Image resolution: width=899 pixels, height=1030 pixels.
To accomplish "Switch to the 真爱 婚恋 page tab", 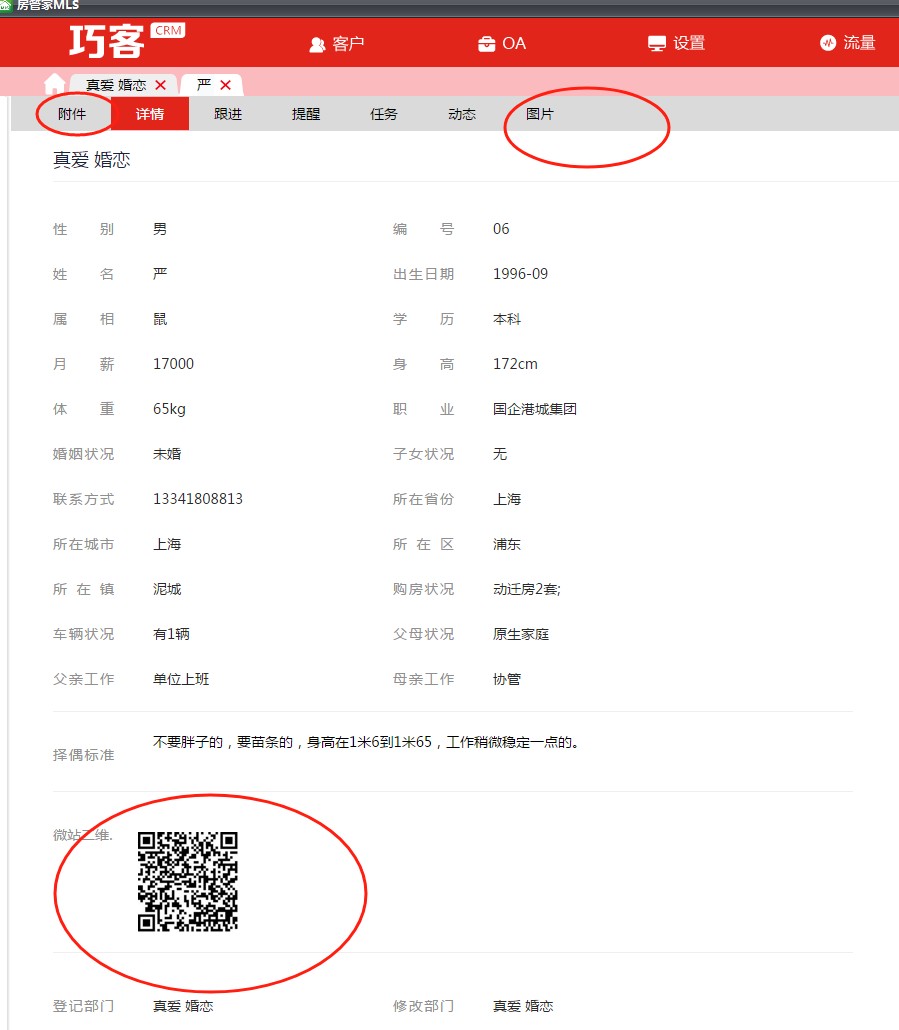I will [116, 85].
